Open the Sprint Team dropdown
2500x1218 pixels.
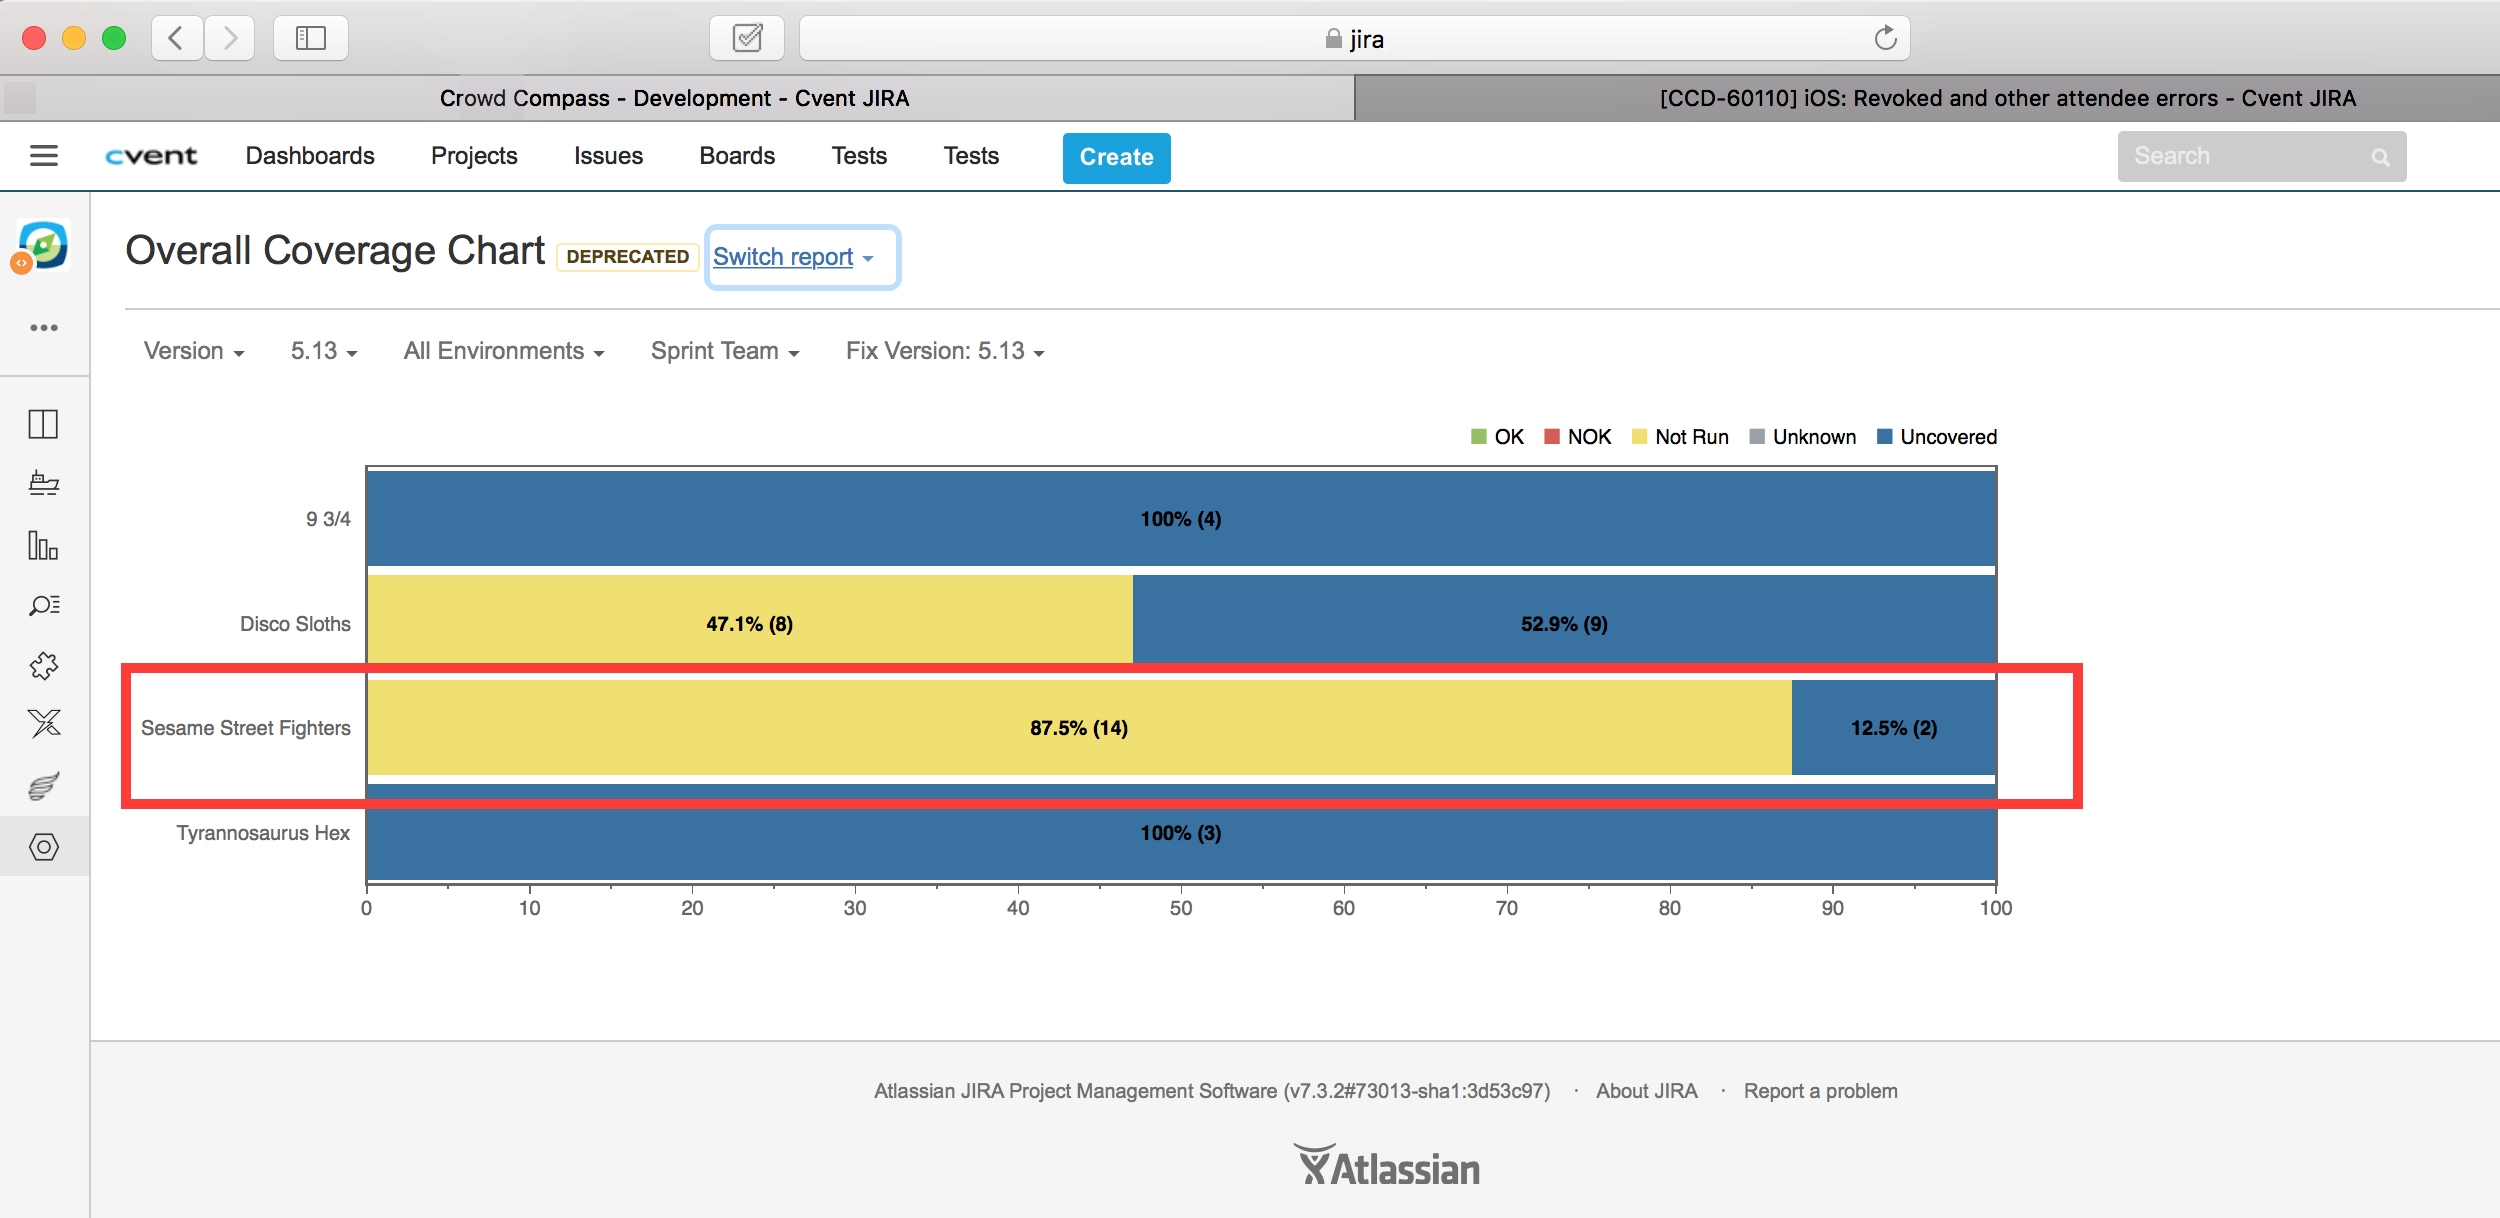tap(725, 351)
